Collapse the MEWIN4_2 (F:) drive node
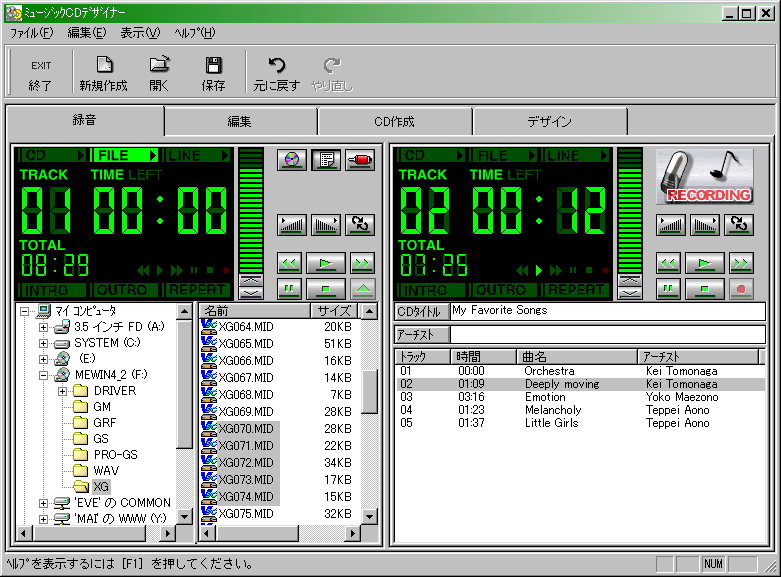The width and height of the screenshot is (781, 577). (43, 375)
